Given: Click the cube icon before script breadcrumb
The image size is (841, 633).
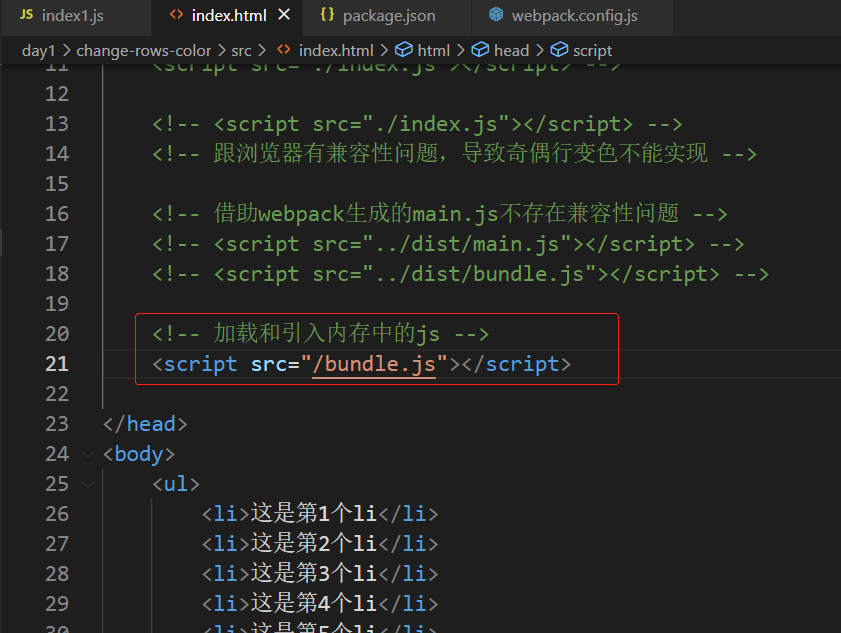Looking at the screenshot, I should click(x=559, y=50).
